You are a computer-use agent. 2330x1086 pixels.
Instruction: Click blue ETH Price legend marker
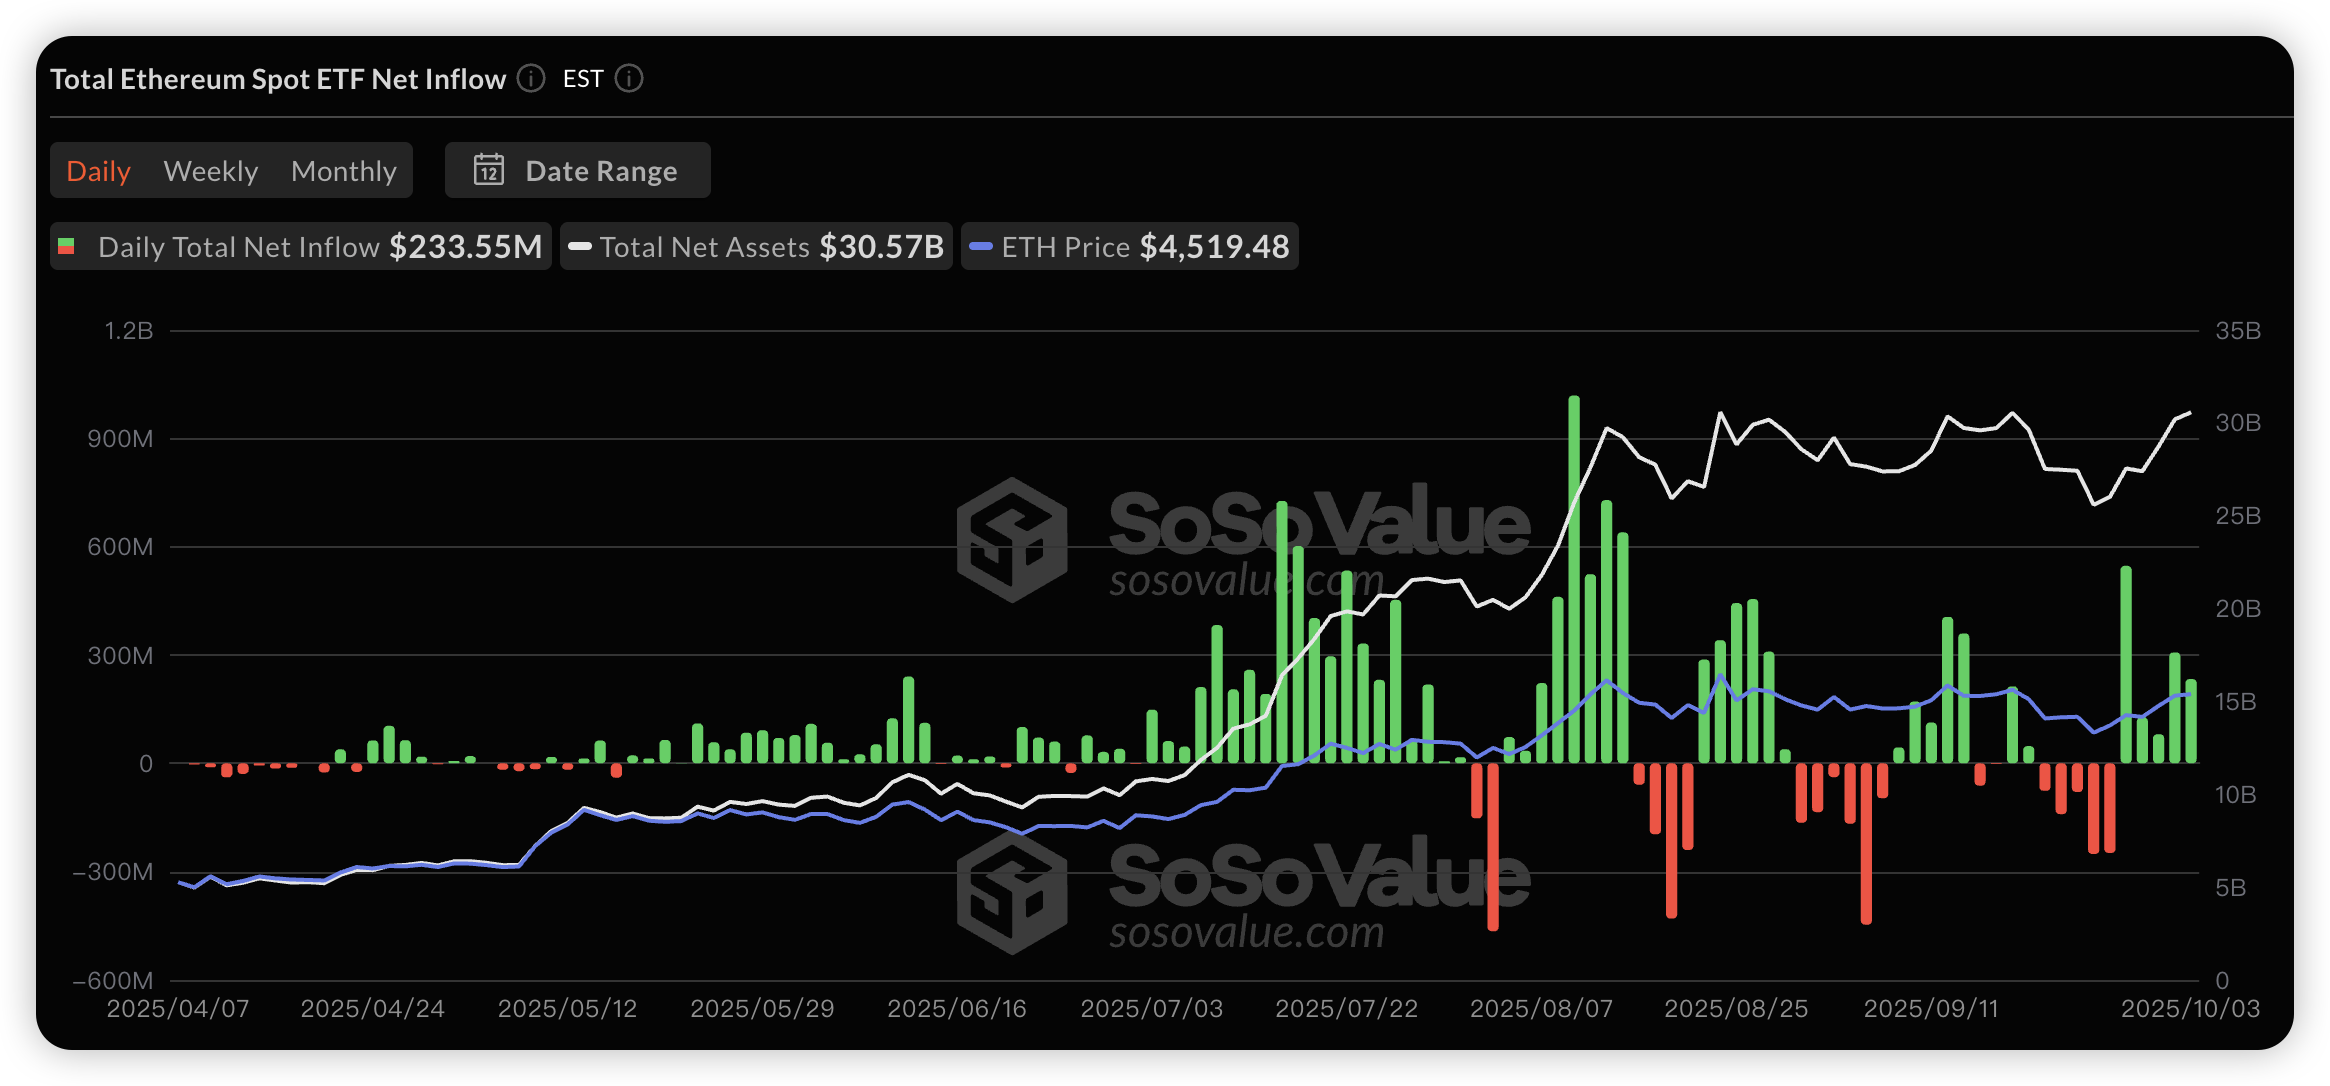point(981,246)
